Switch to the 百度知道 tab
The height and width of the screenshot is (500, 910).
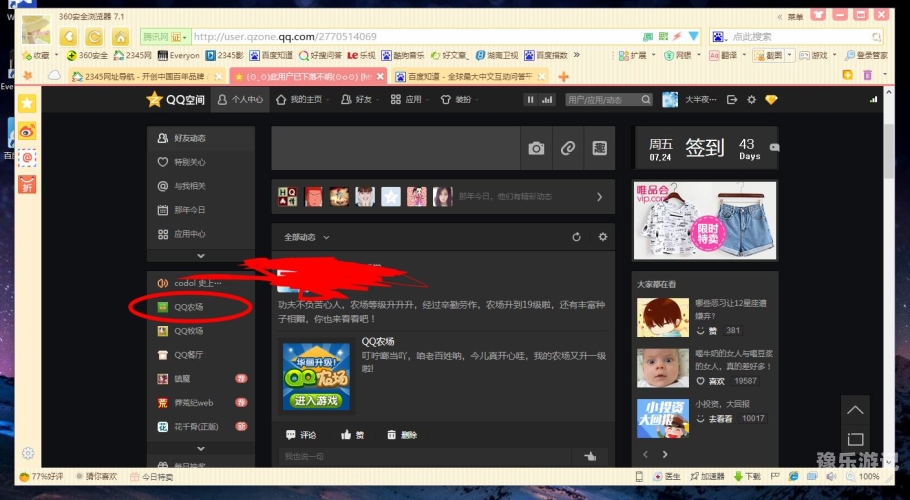click(469, 77)
